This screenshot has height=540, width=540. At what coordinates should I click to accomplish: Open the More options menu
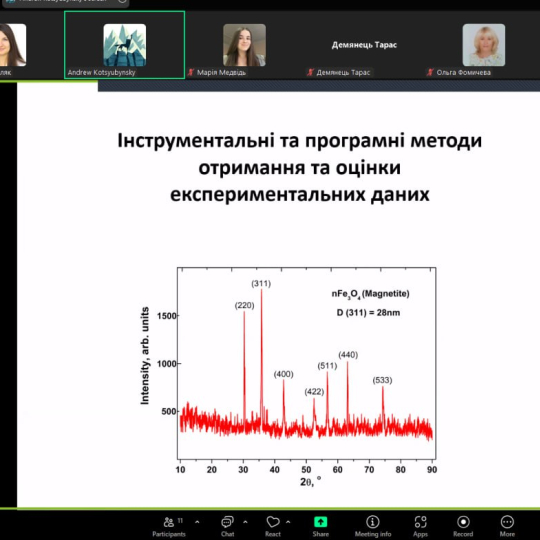[x=507, y=526]
